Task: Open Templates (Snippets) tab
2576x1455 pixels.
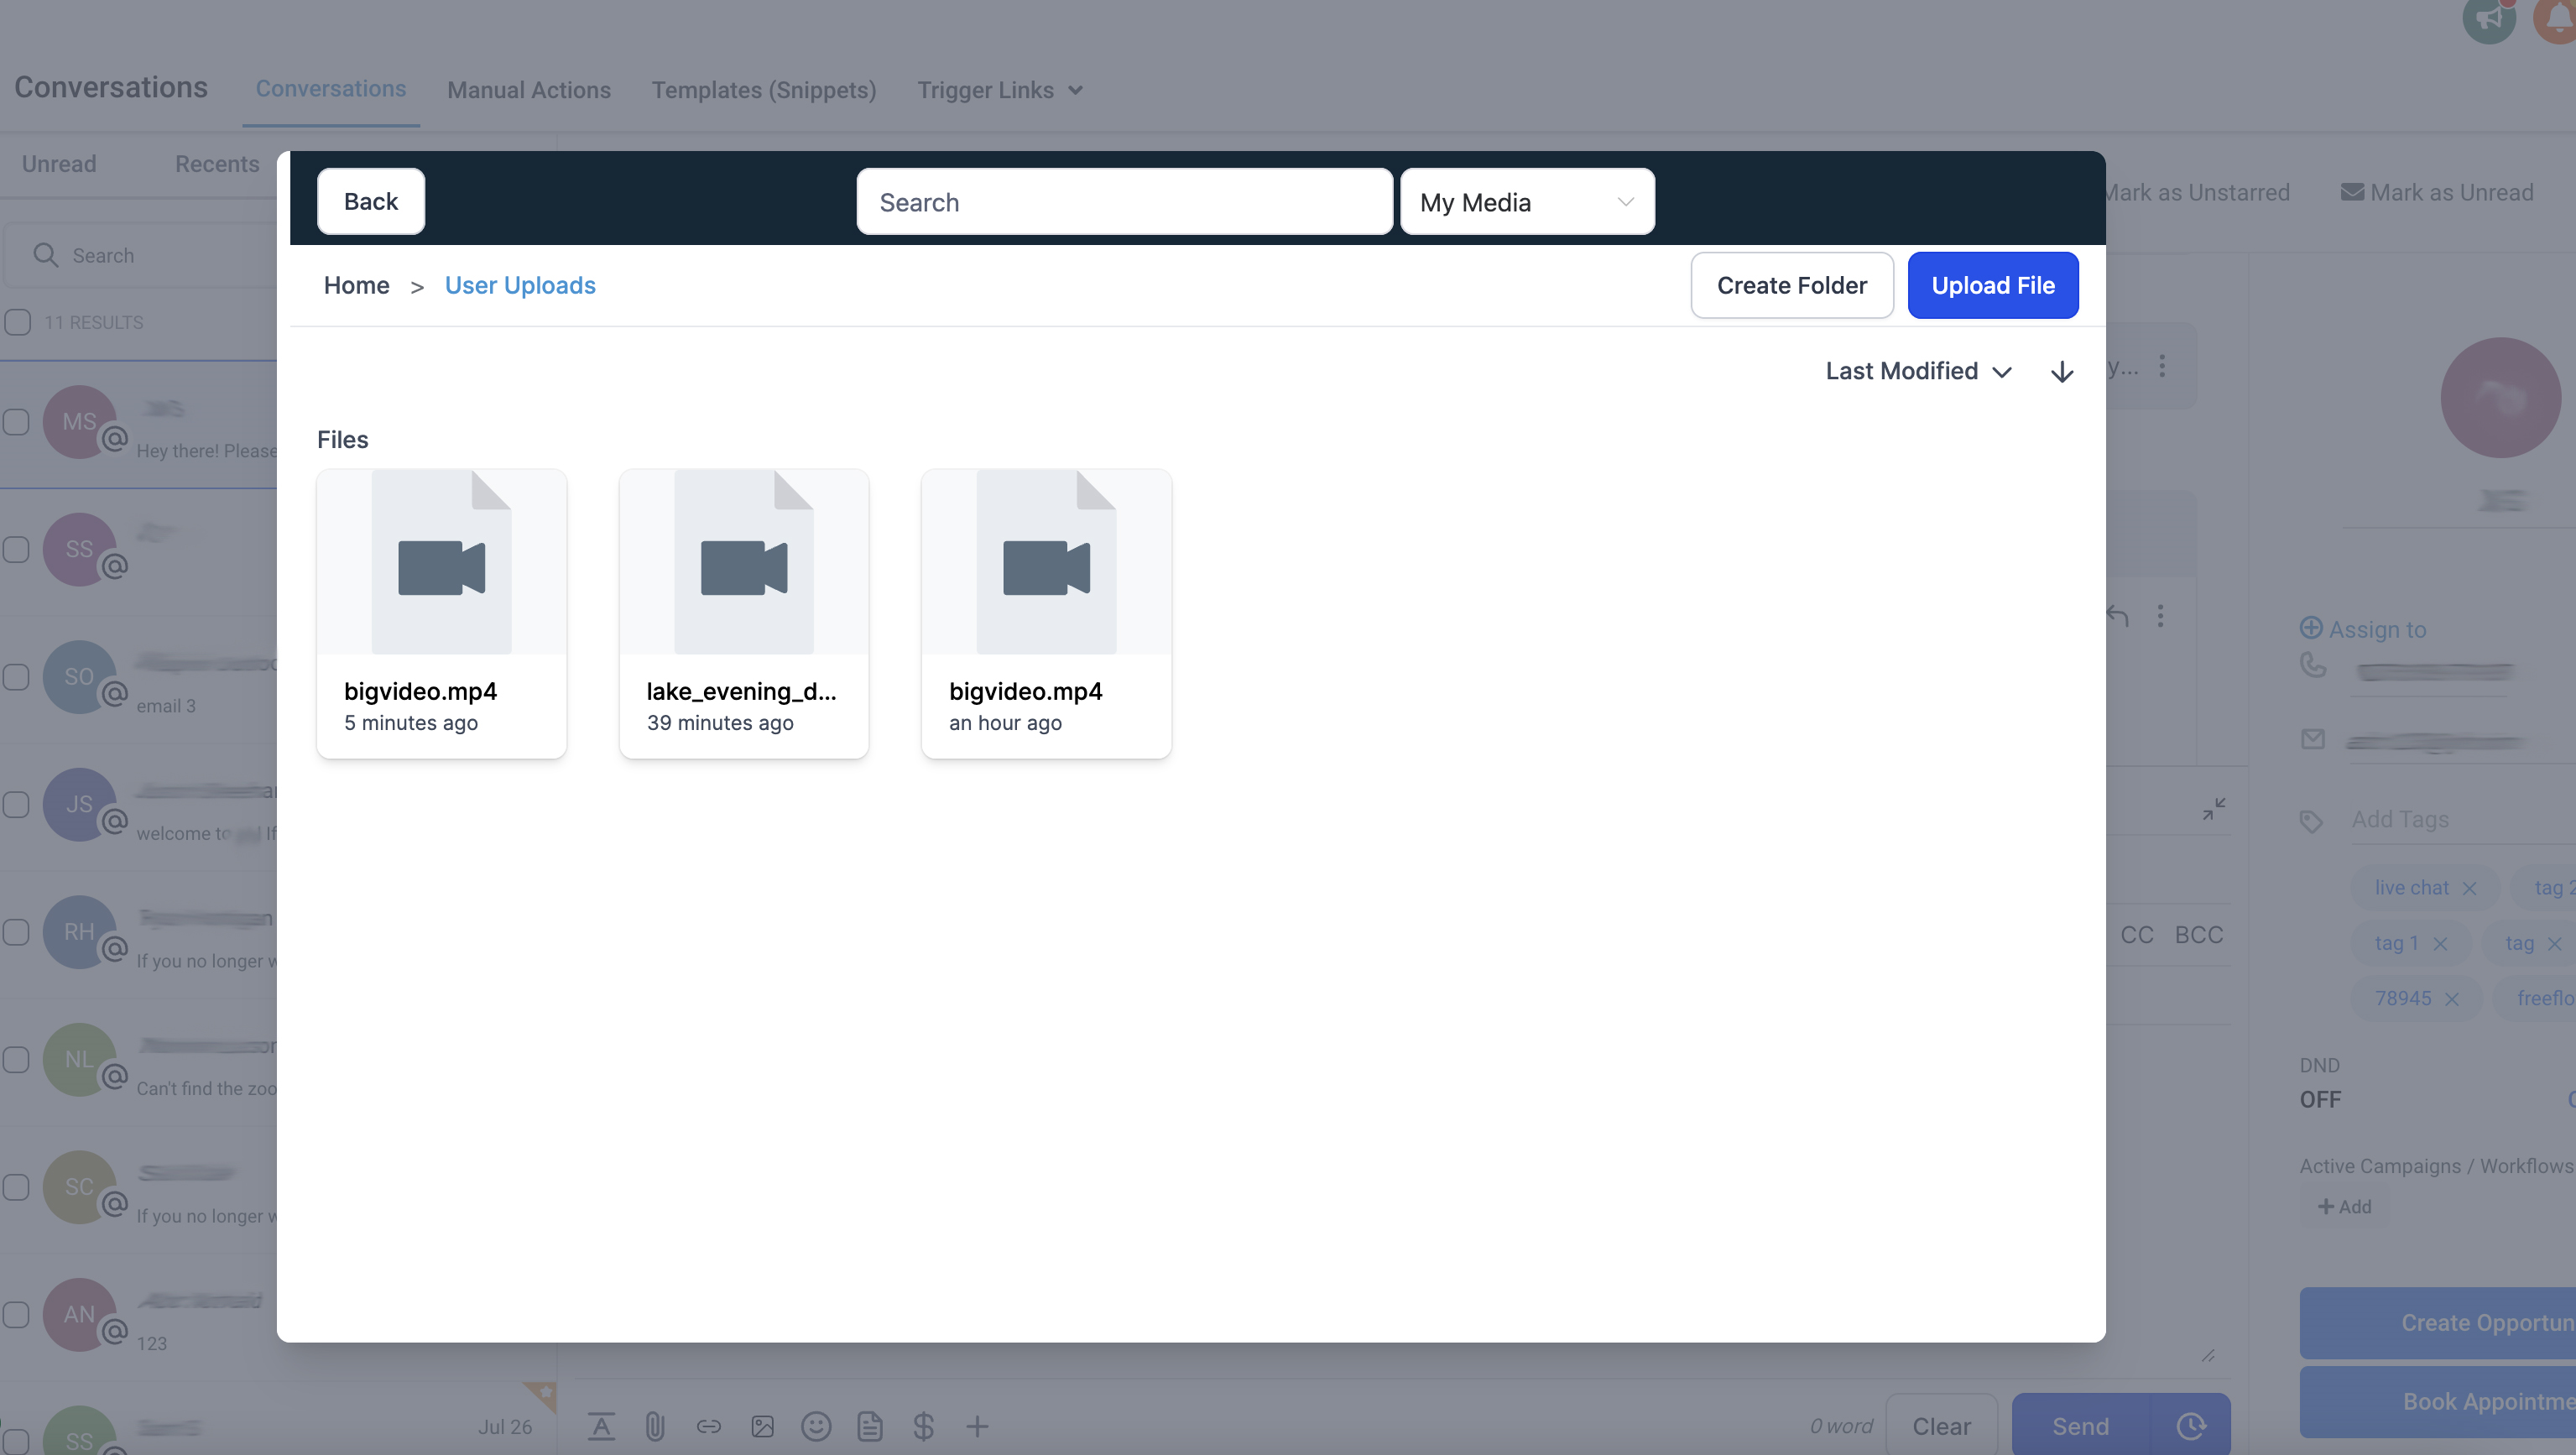Action: point(763,90)
